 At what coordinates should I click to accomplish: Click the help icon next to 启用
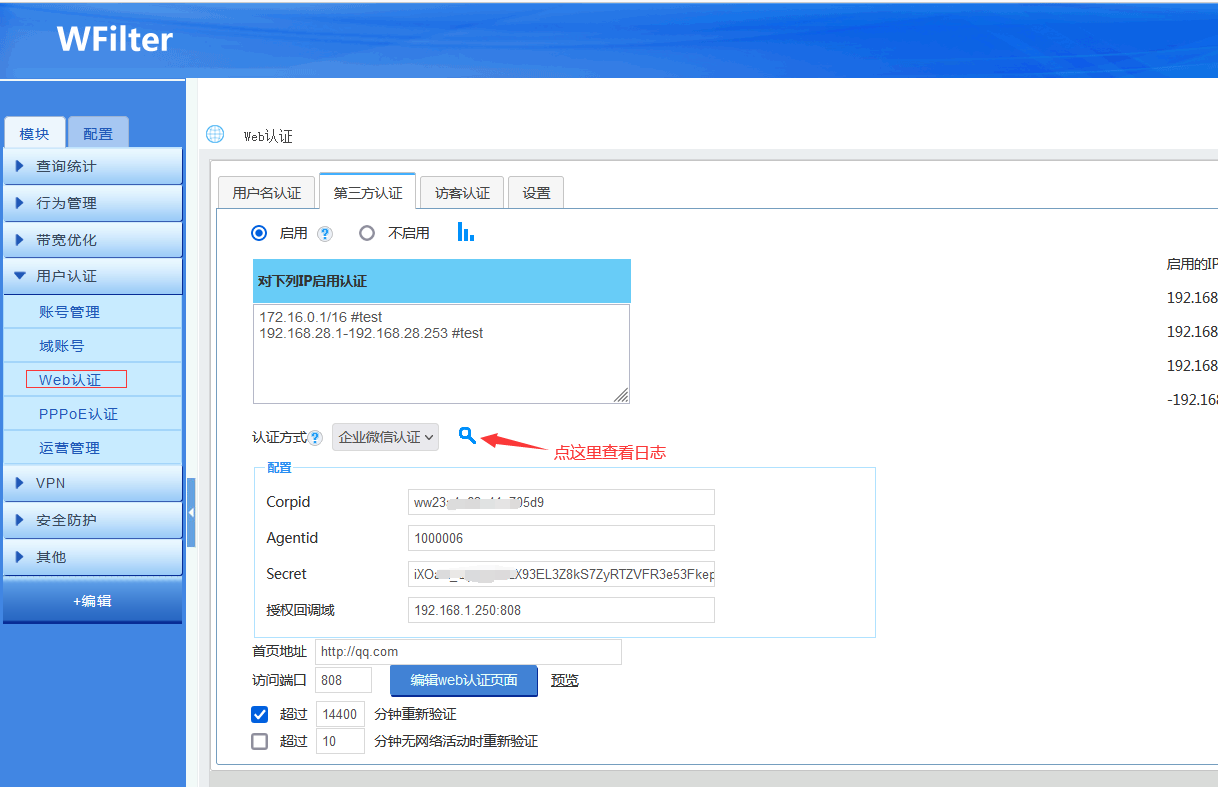(324, 233)
